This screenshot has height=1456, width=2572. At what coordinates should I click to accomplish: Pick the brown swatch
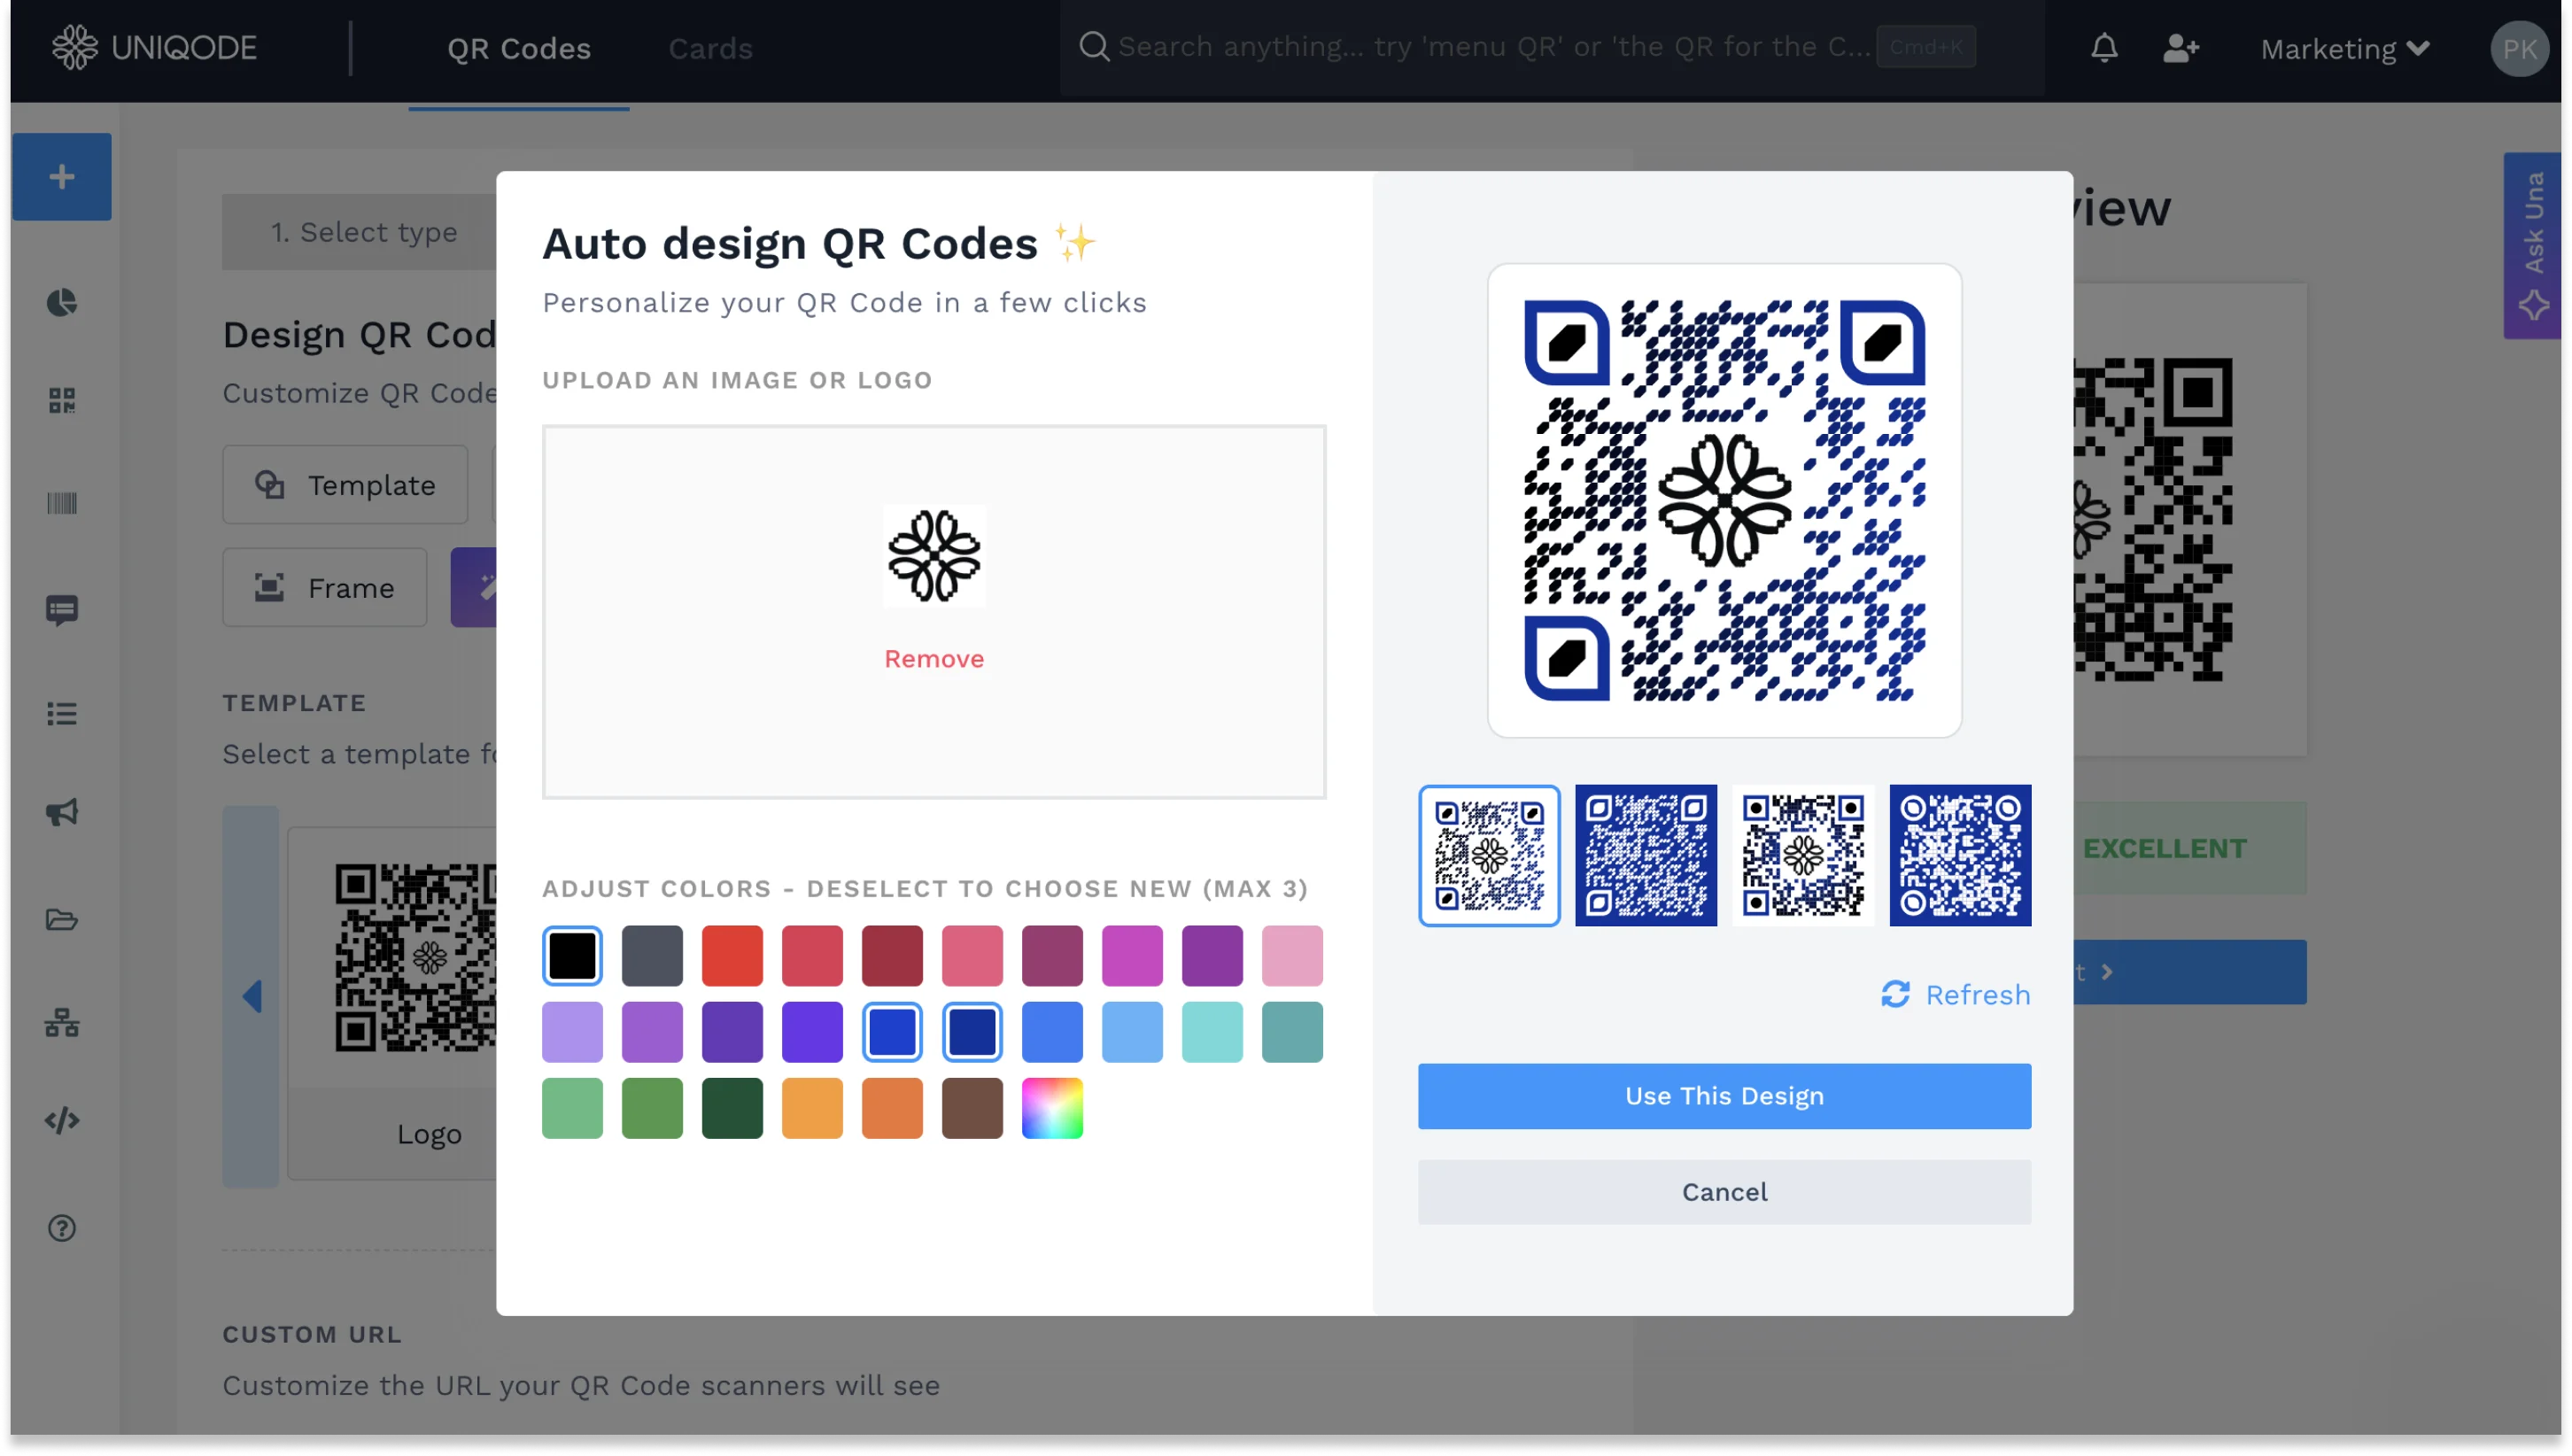[x=972, y=1108]
